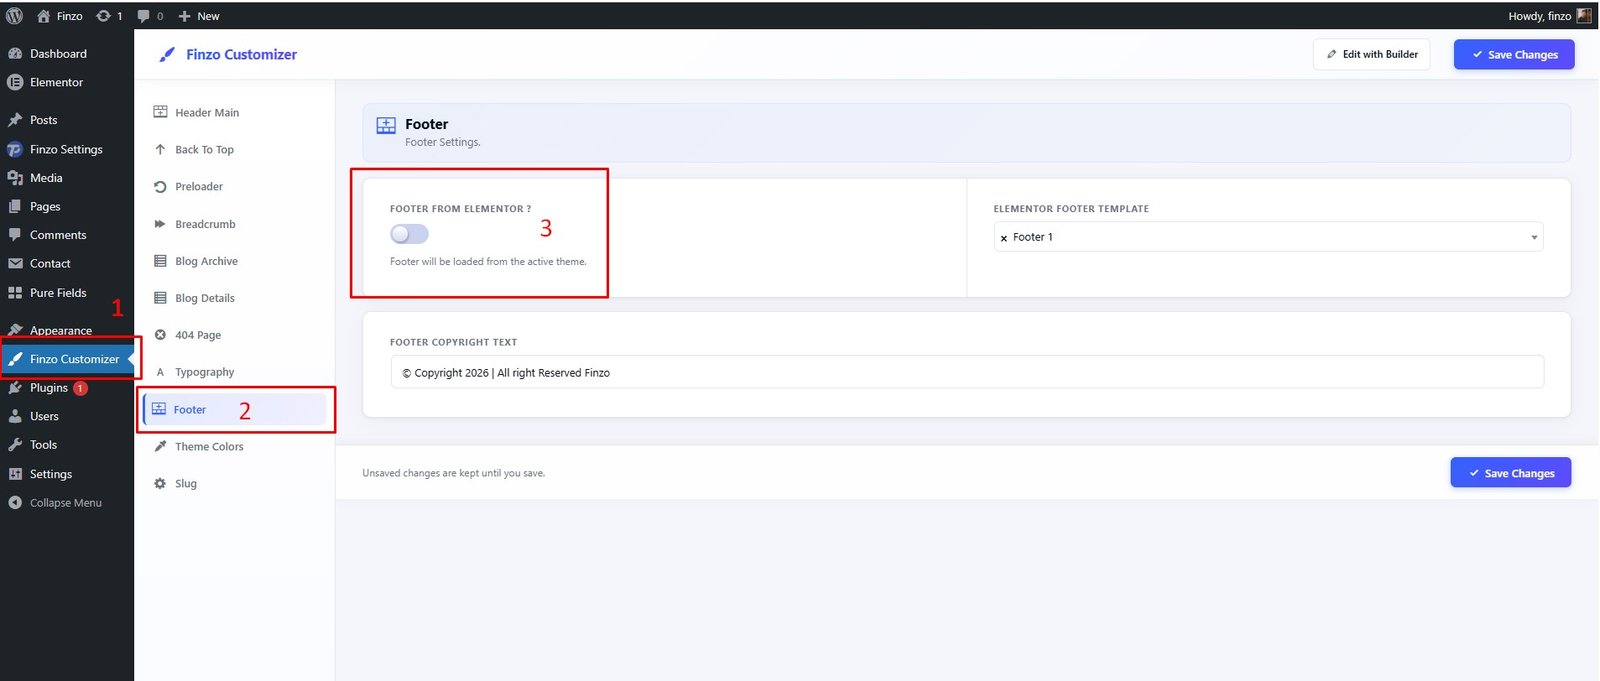Open Theme Colors section
This screenshot has width=1600, height=681.
point(235,447)
